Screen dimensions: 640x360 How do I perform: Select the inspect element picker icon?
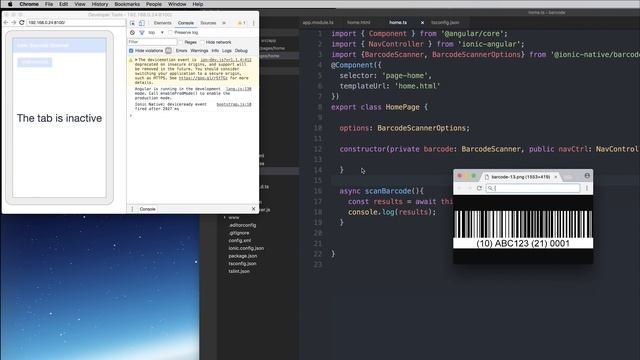[x=132, y=23]
